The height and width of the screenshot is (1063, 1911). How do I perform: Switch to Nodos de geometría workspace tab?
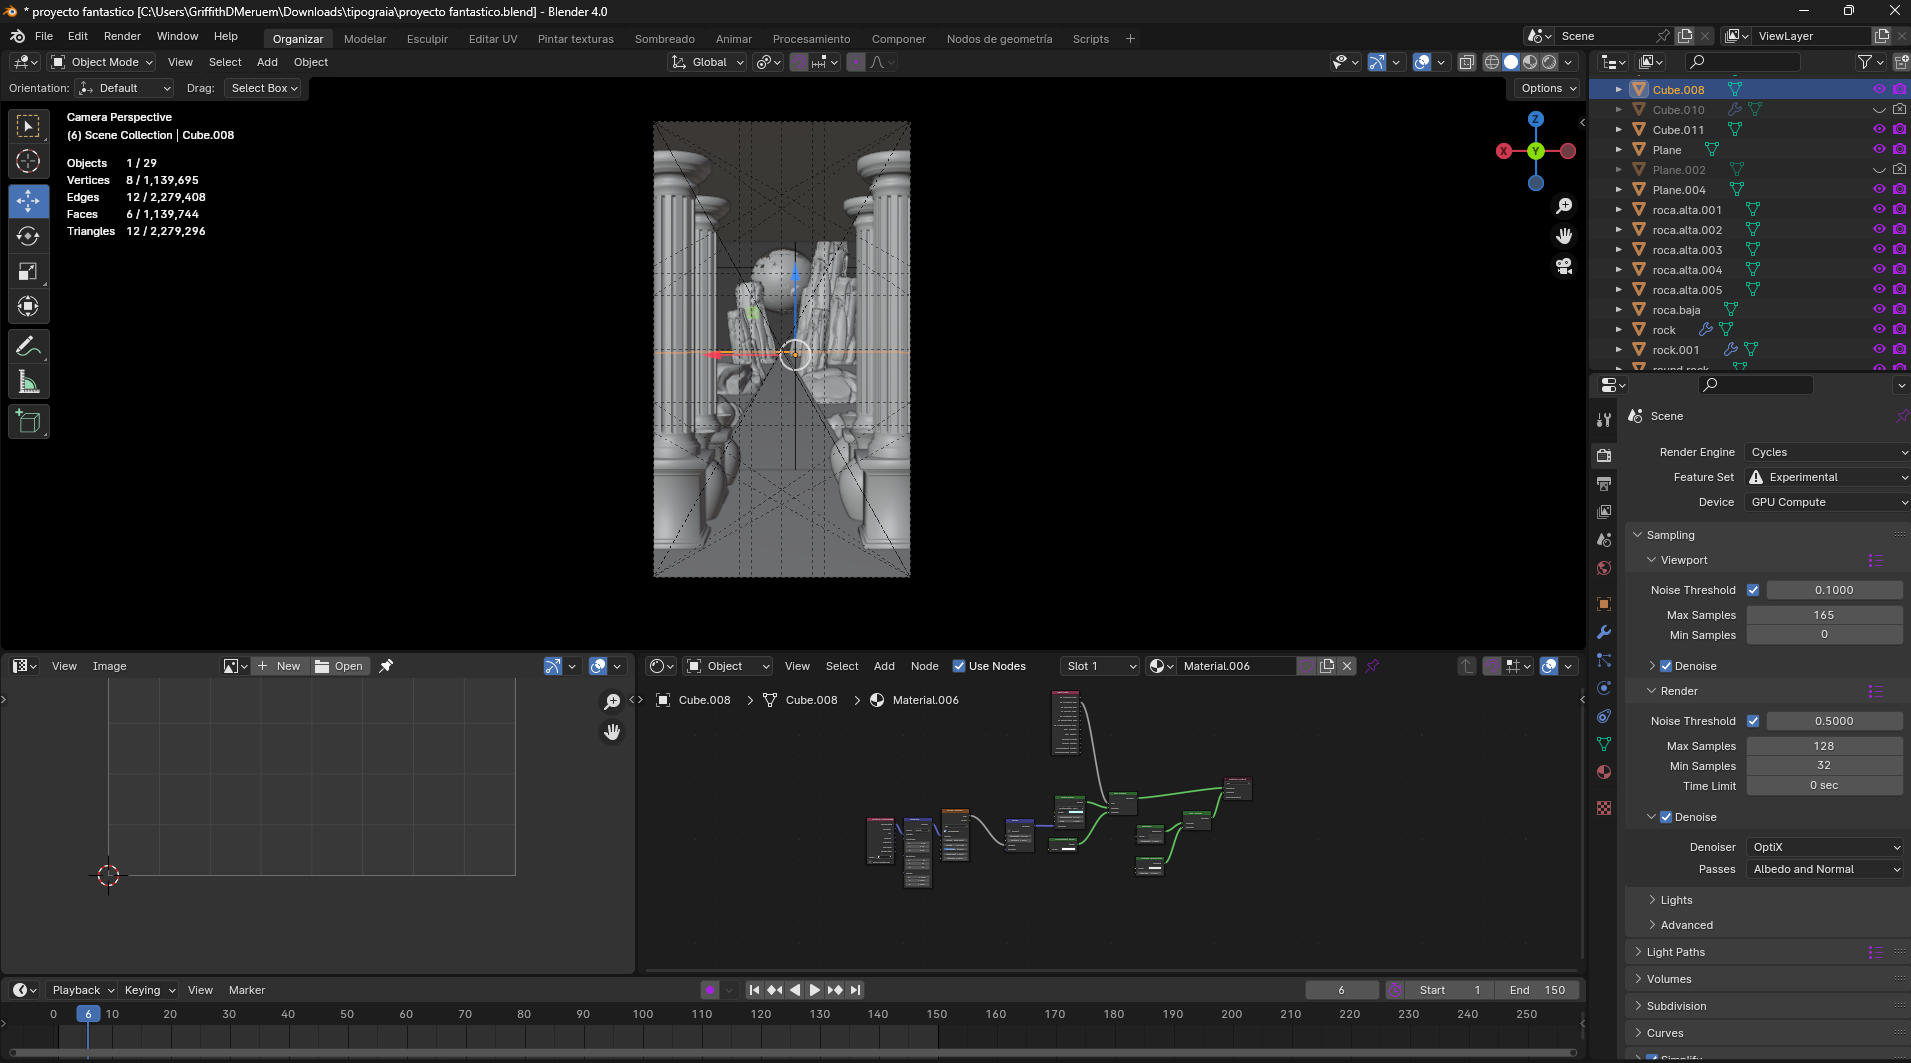[999, 39]
